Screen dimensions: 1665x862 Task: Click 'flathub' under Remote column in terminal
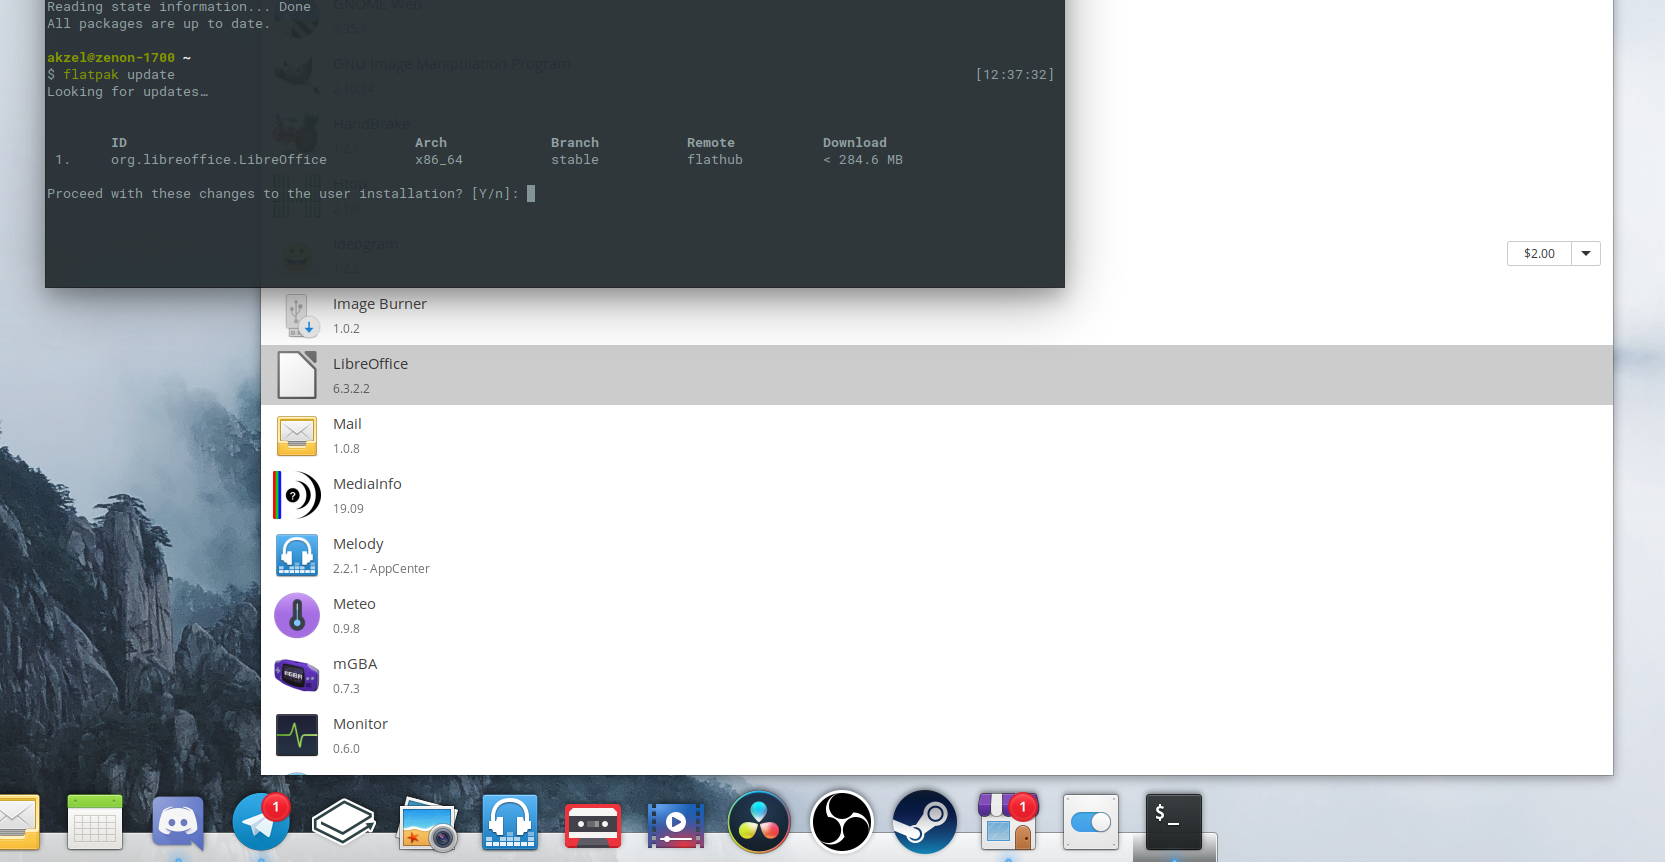point(715,160)
